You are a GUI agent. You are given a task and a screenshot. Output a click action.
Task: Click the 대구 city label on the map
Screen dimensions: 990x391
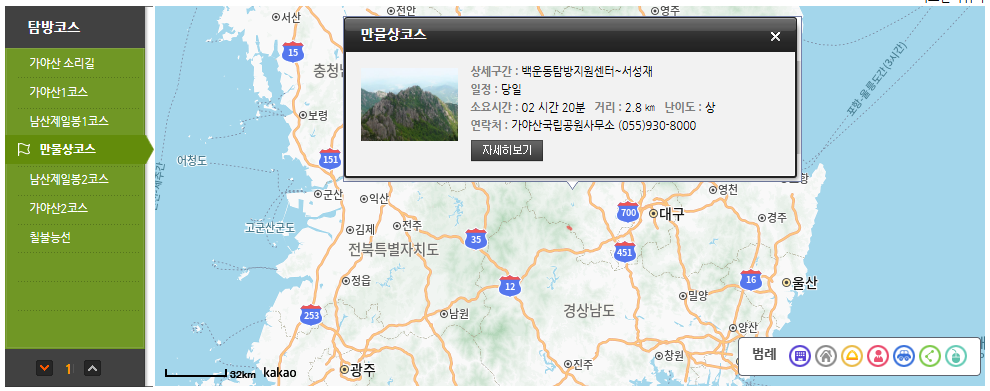point(672,214)
